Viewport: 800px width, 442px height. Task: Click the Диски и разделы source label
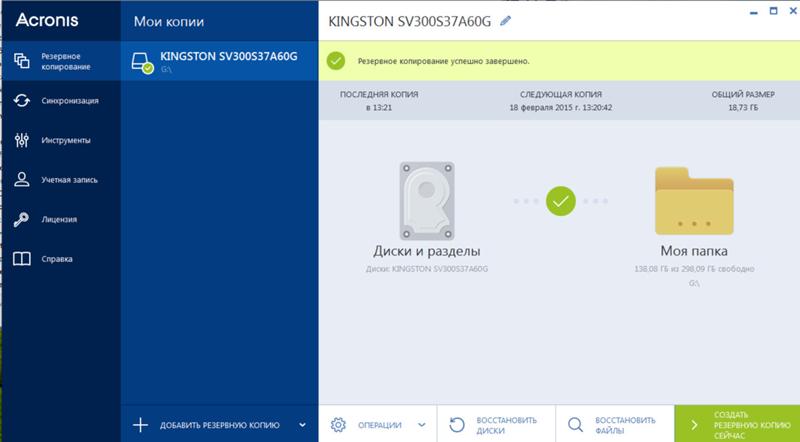(x=427, y=251)
